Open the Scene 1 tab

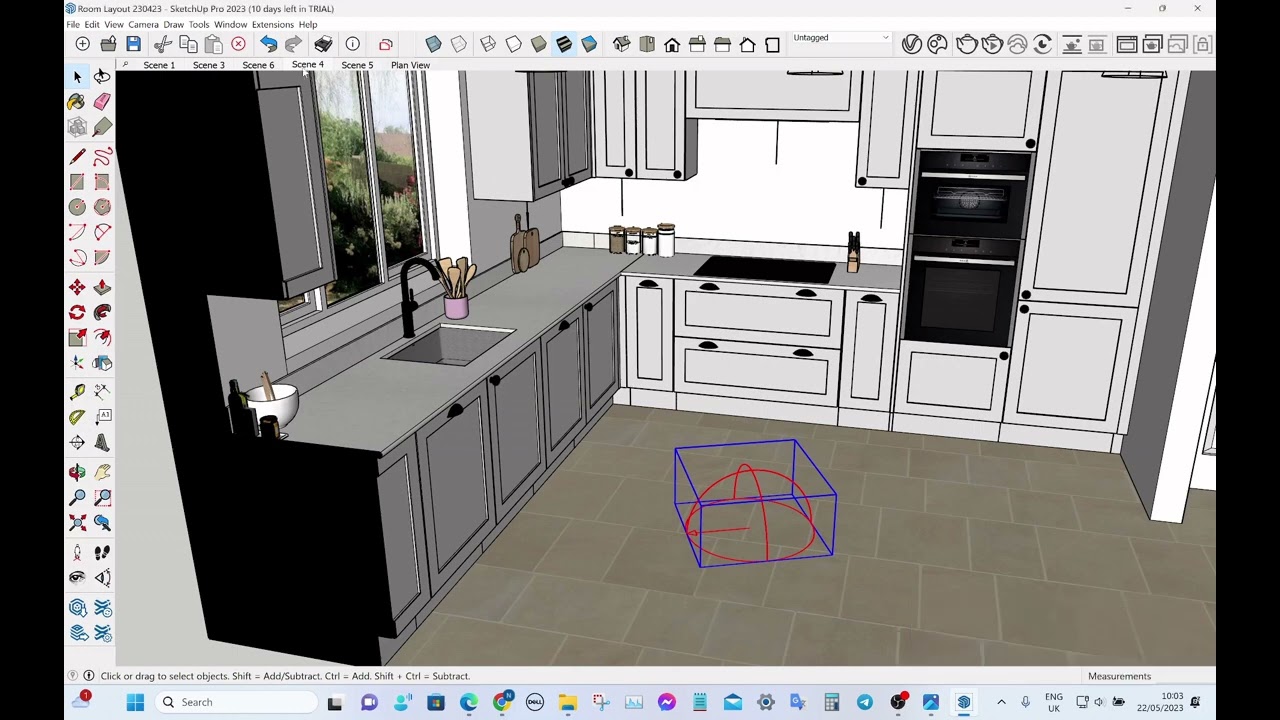coord(159,65)
